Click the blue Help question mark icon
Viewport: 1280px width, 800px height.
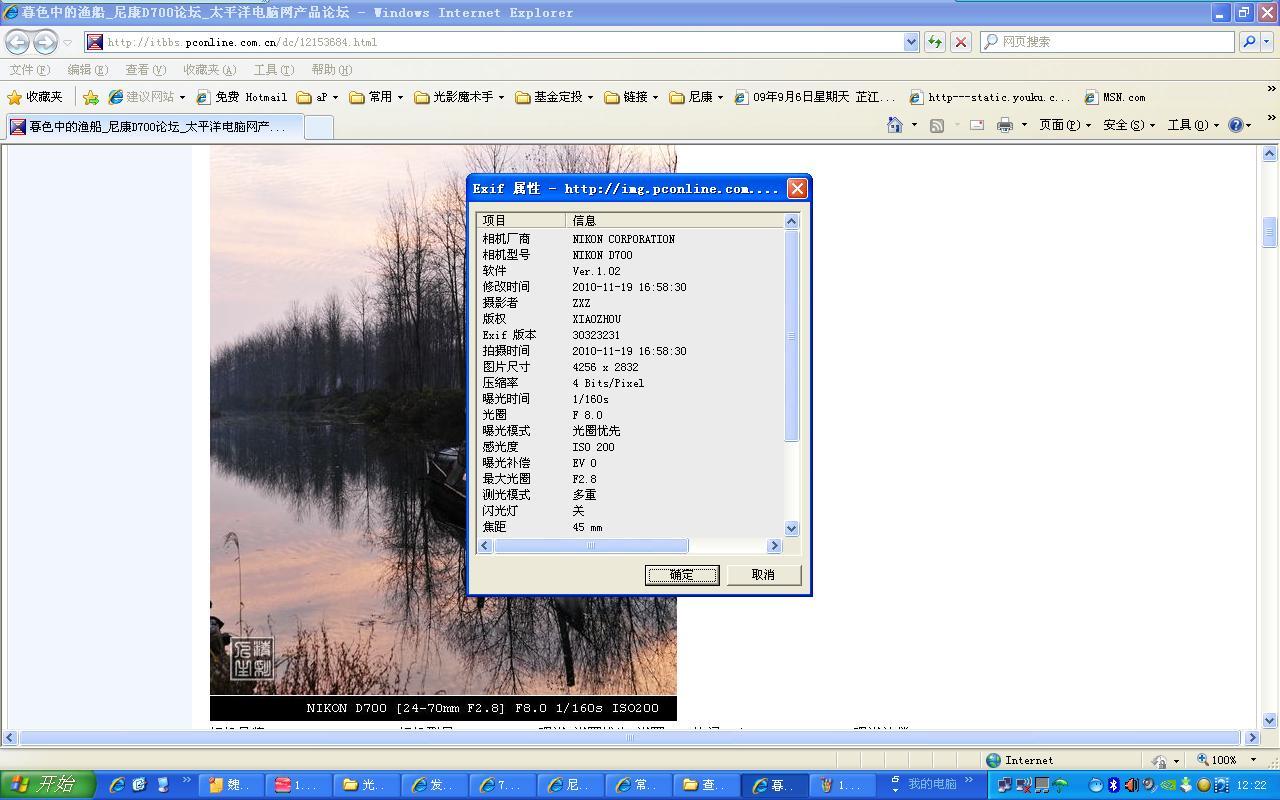(1236, 125)
